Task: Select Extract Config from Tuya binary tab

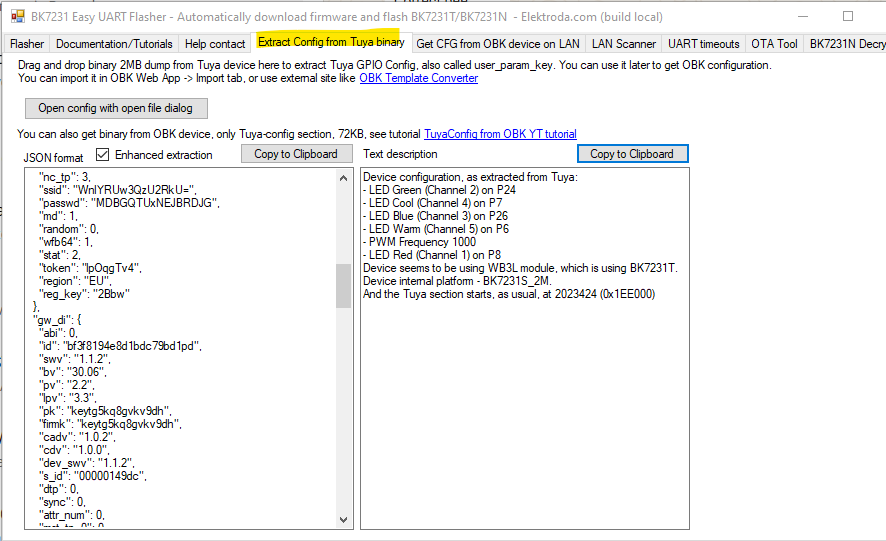Action: coord(331,42)
